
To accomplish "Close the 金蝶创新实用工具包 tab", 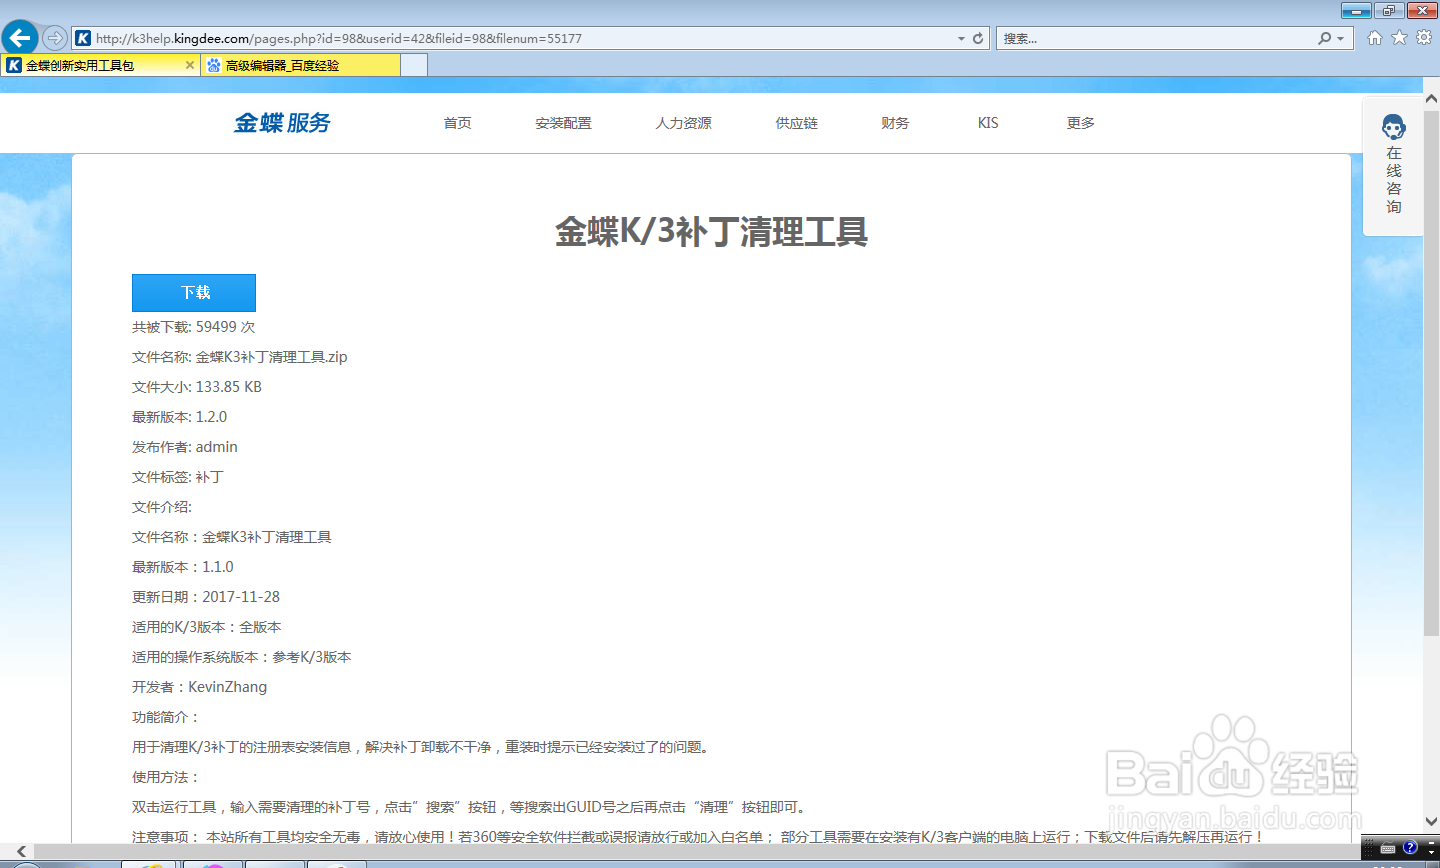I will (x=190, y=65).
